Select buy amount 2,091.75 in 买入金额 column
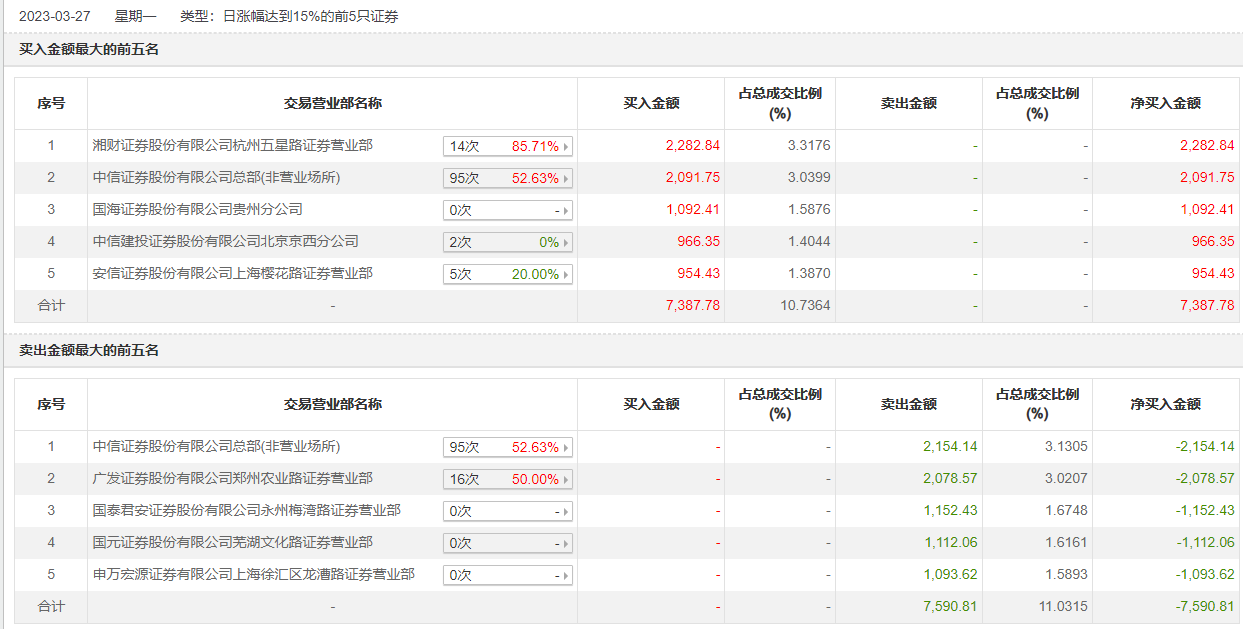This screenshot has height=629, width=1243. (693, 177)
